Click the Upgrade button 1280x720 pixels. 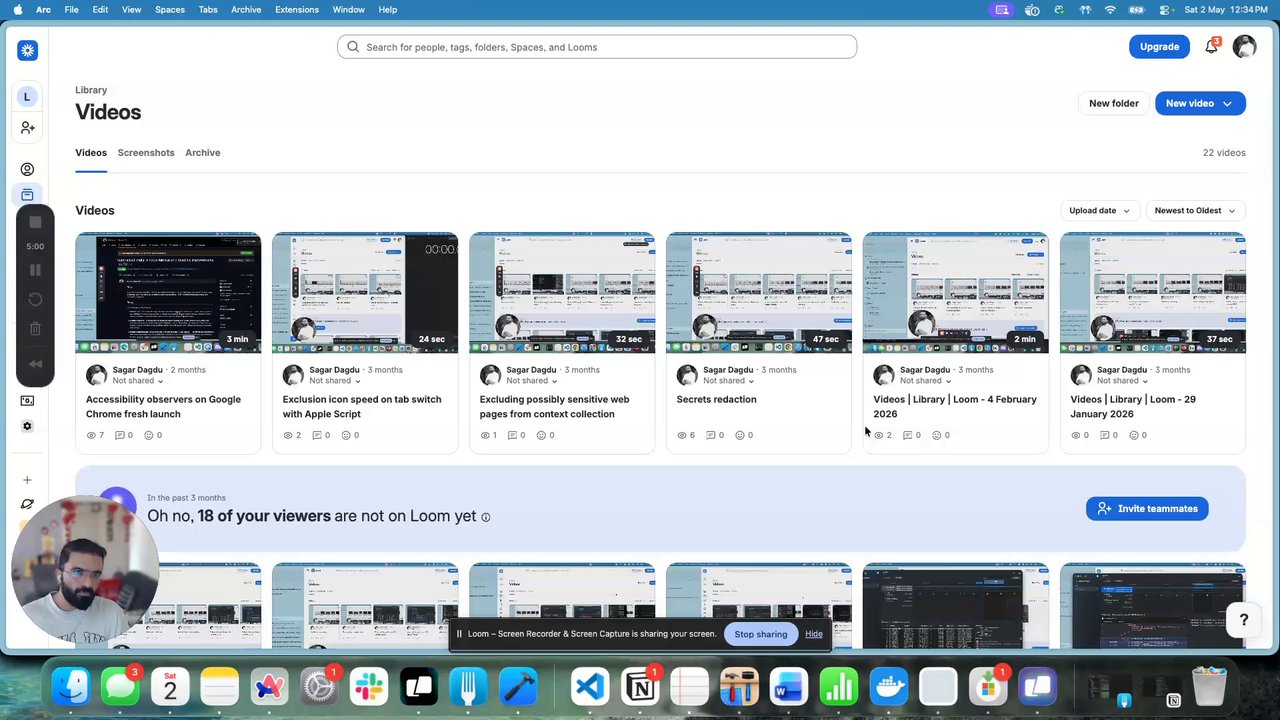point(1159,47)
